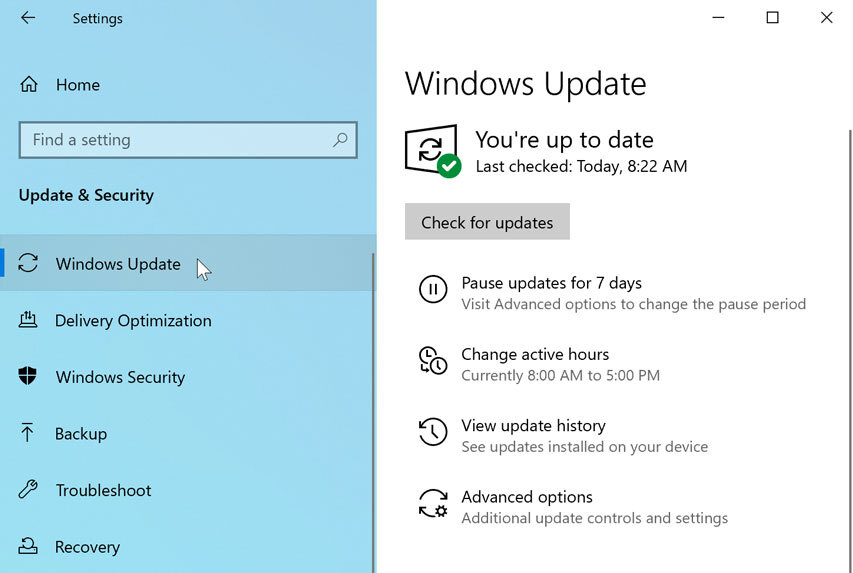The width and height of the screenshot is (853, 573).
Task: Click the Windows Update sync arrows icon
Action: pyautogui.click(x=28, y=263)
